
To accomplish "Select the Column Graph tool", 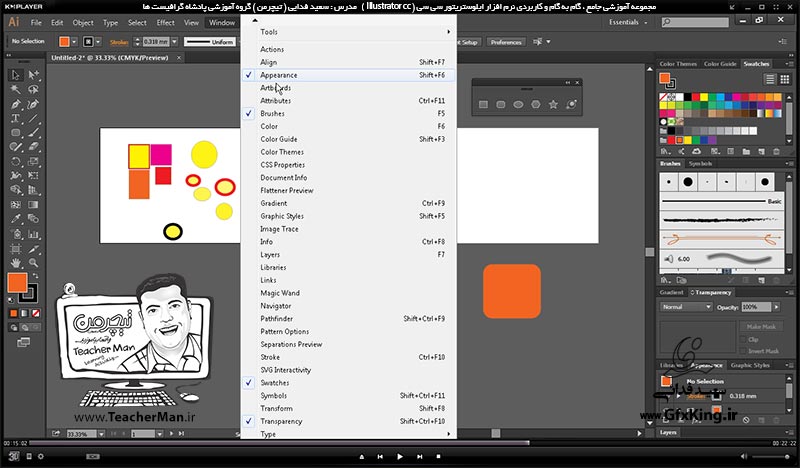I will click(x=33, y=234).
